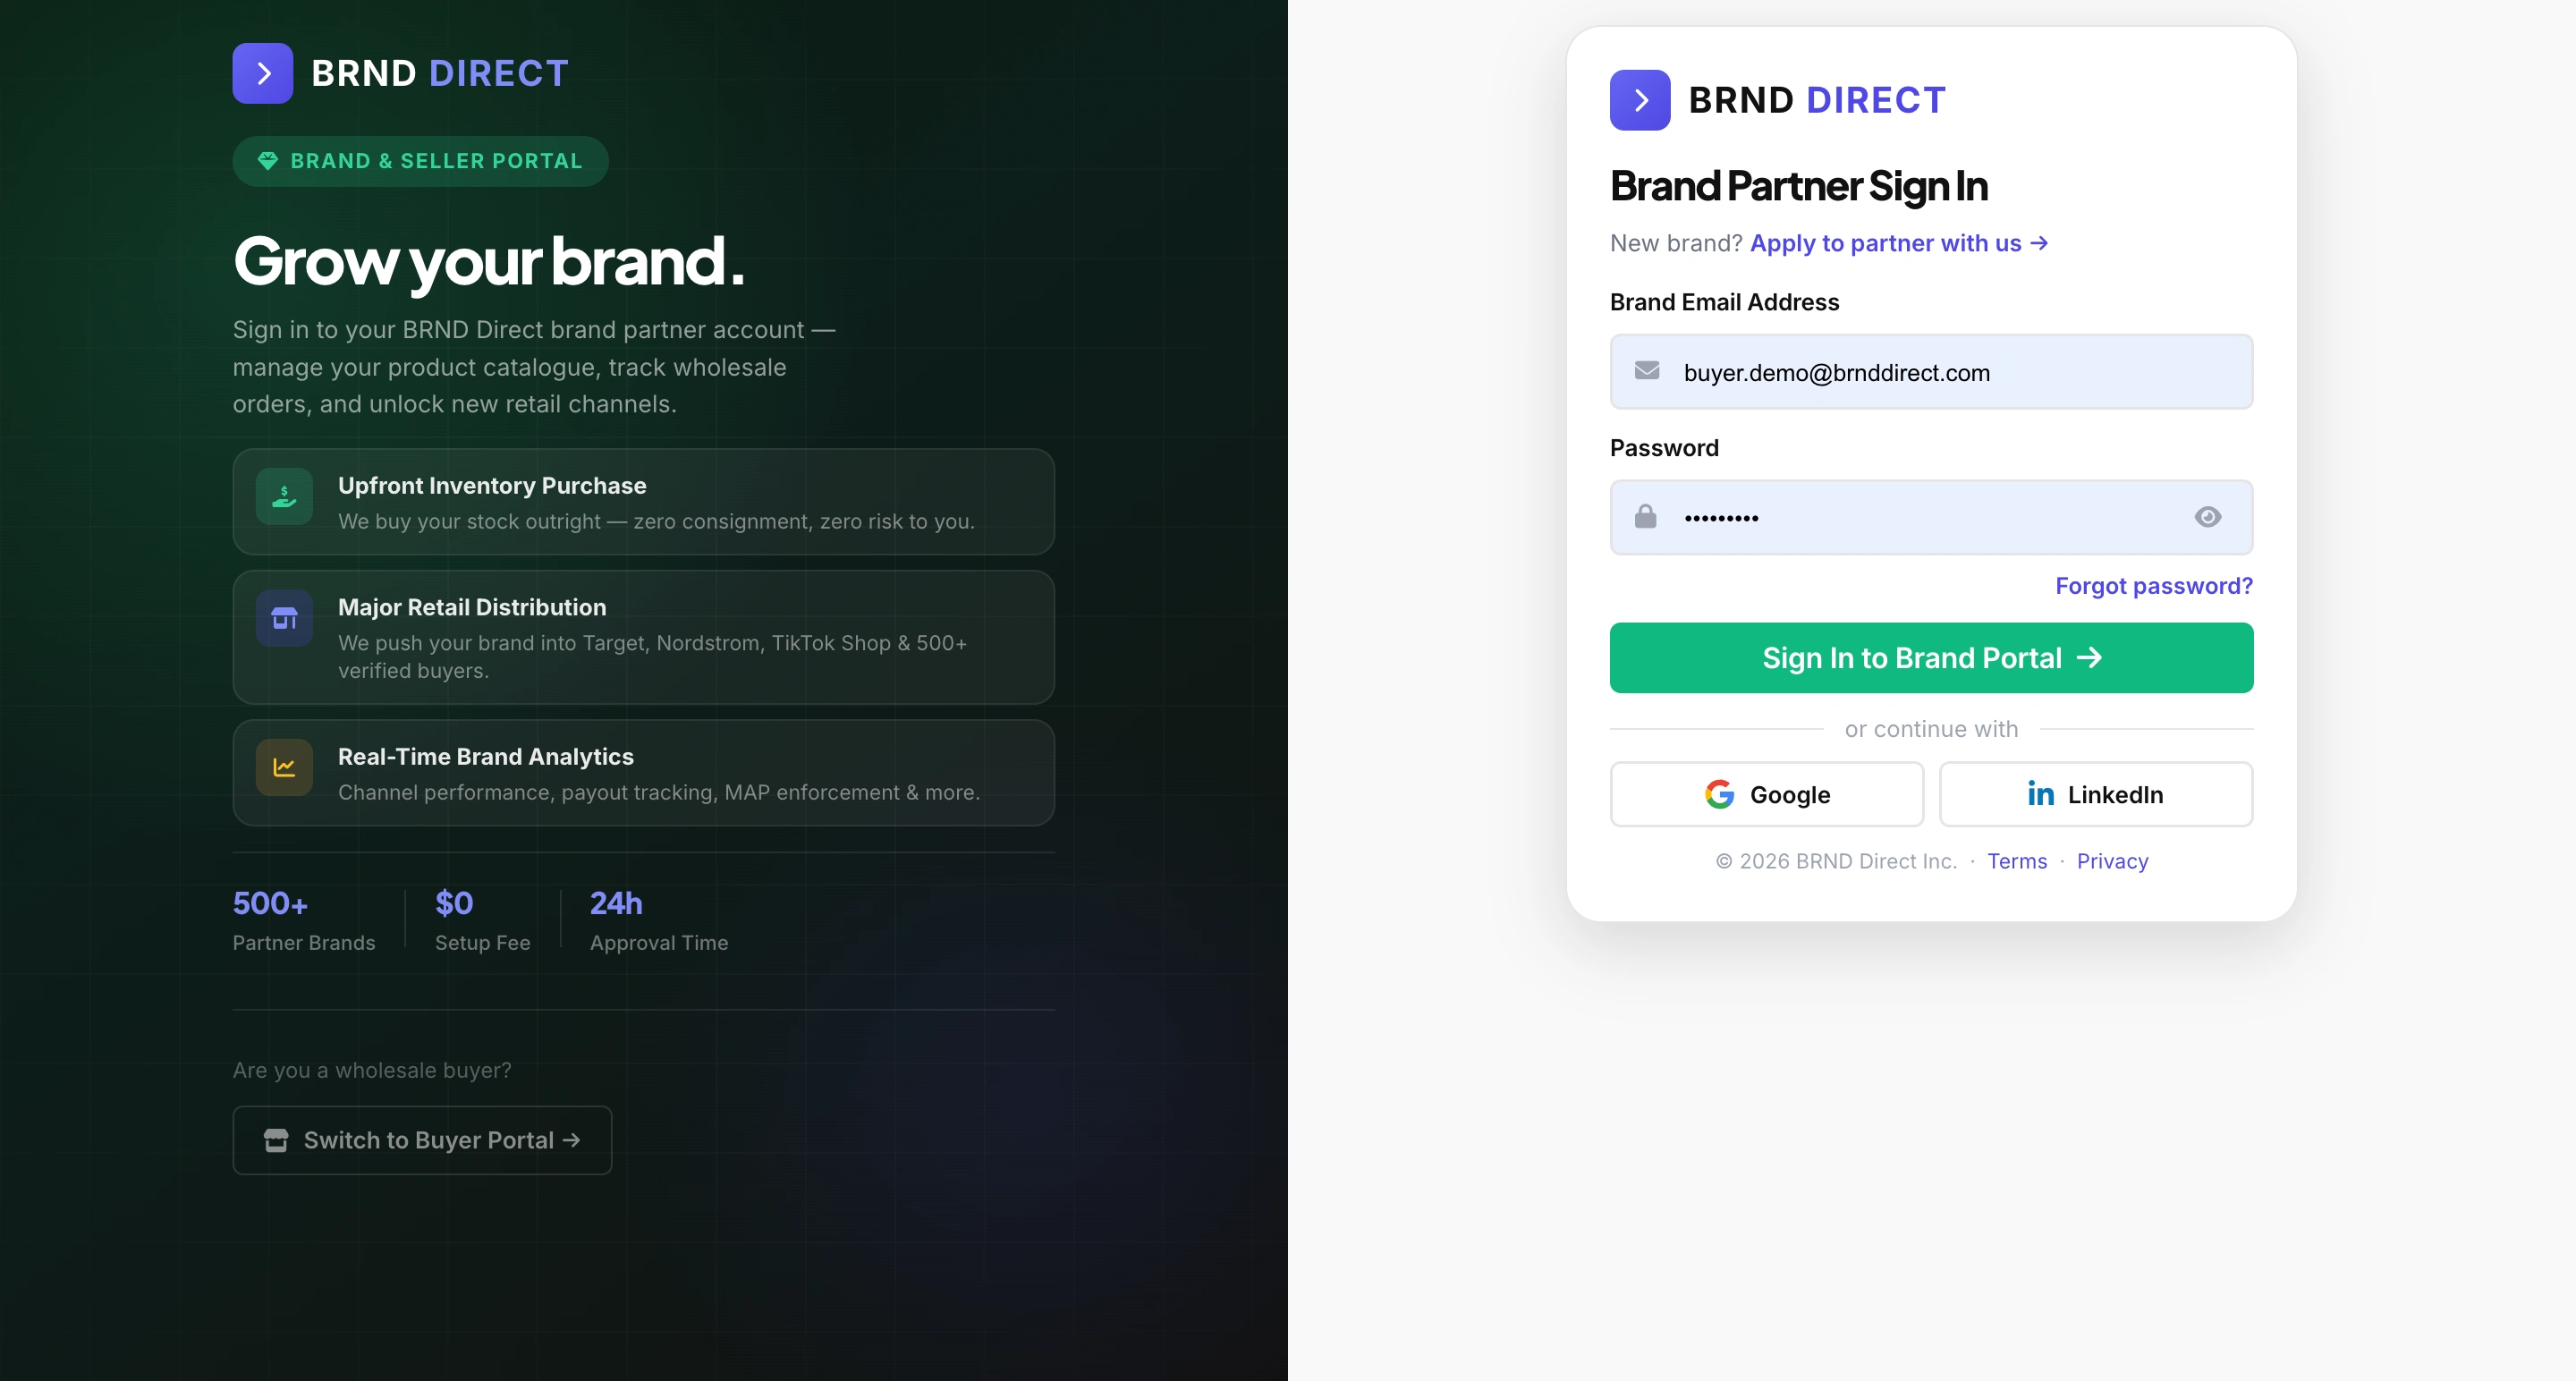Continue with Google sign-in button
The height and width of the screenshot is (1381, 2576).
(1766, 795)
